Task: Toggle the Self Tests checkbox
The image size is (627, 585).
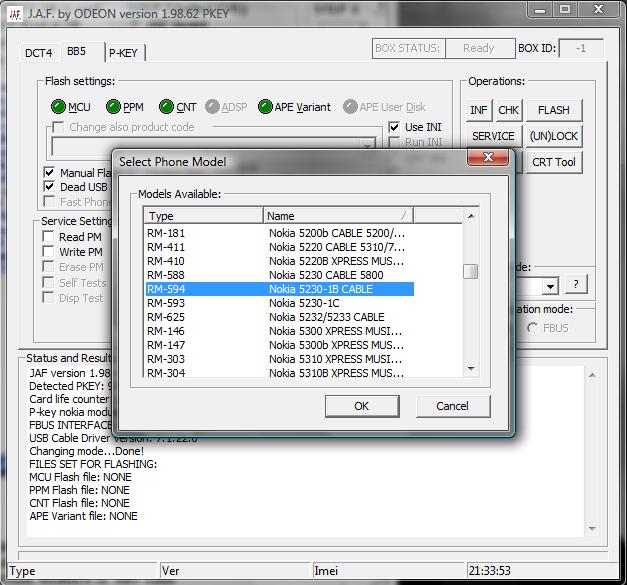Action: (x=48, y=282)
